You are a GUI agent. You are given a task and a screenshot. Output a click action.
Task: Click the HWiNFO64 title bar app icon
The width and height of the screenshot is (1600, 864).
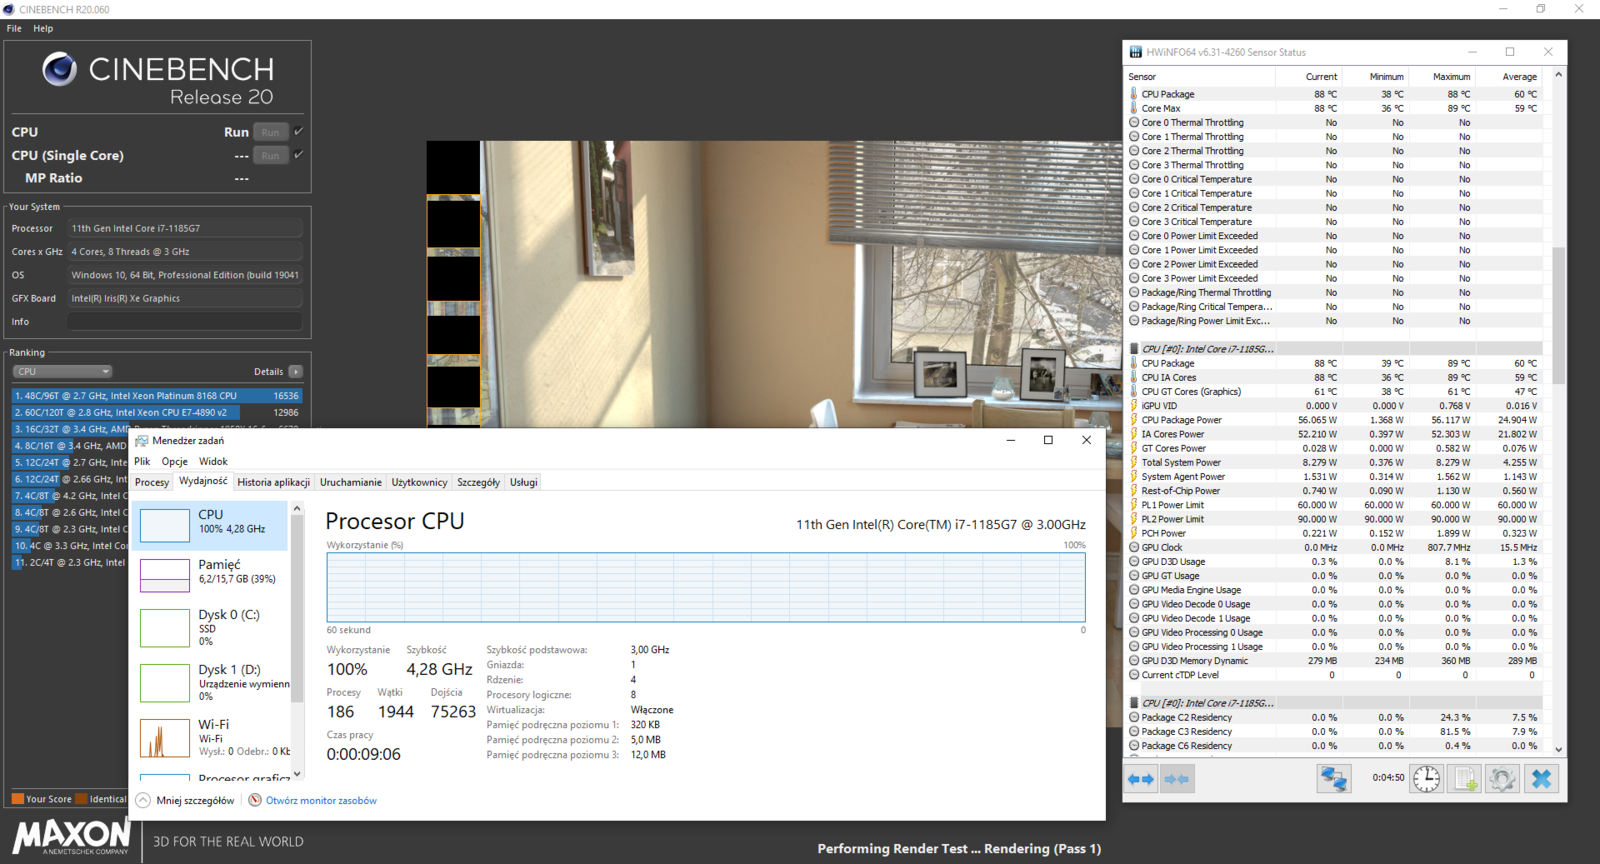tap(1135, 52)
